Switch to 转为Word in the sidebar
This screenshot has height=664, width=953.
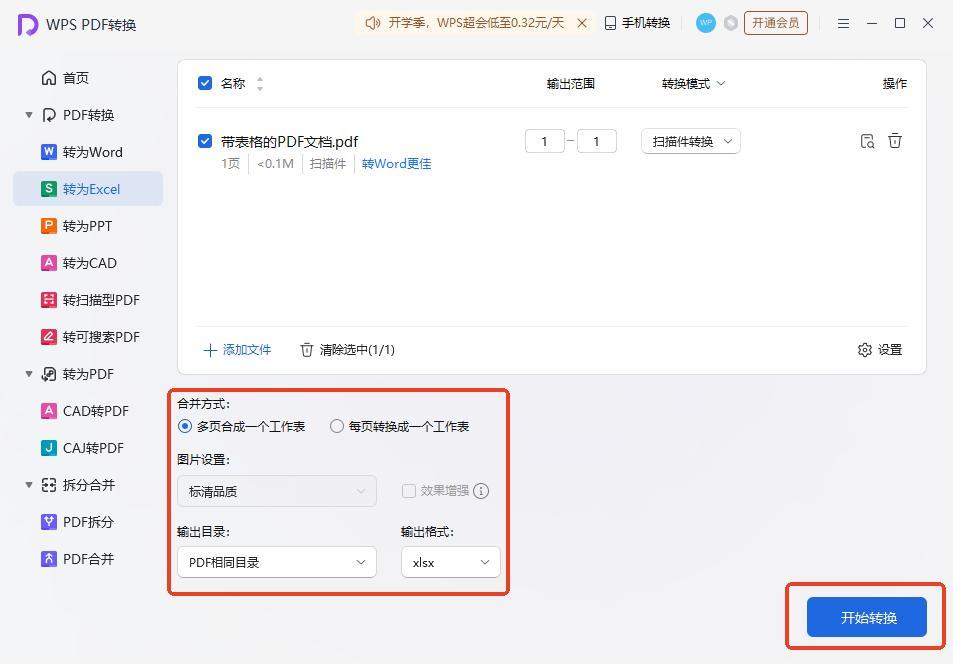tap(92, 152)
